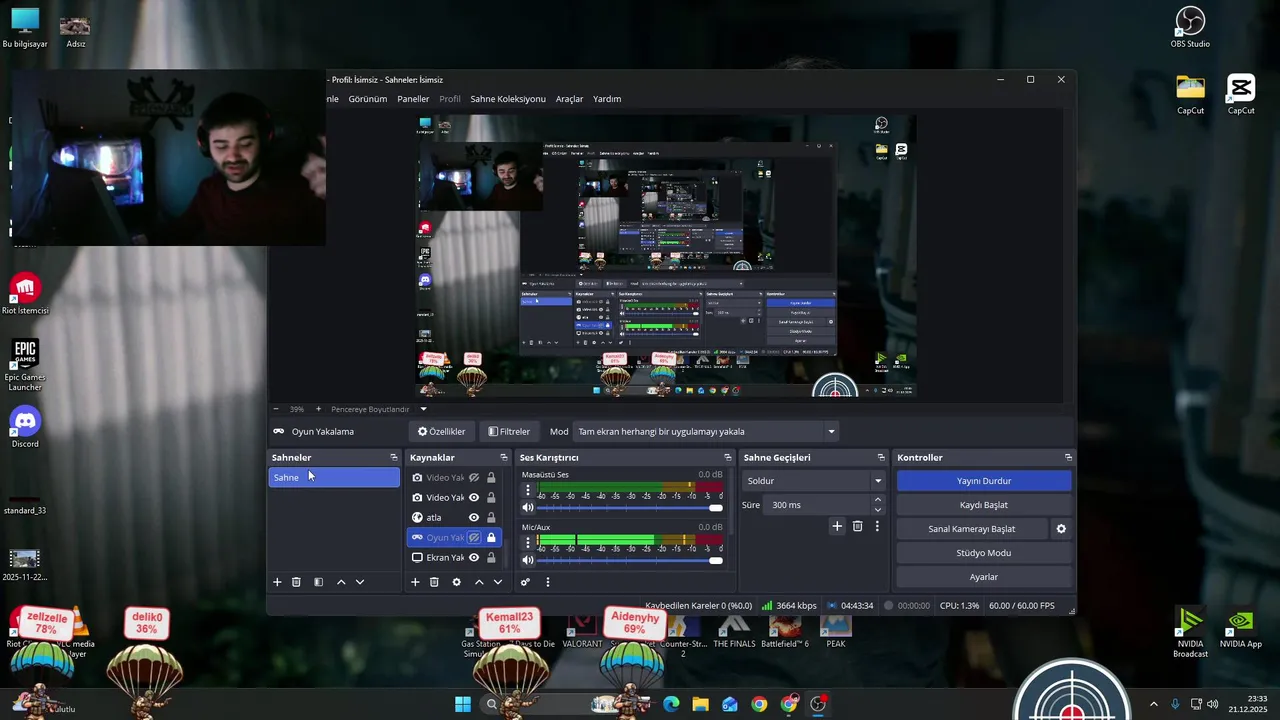Open Özellikler for selected source
Screen dimensions: 1280x720
[441, 432]
